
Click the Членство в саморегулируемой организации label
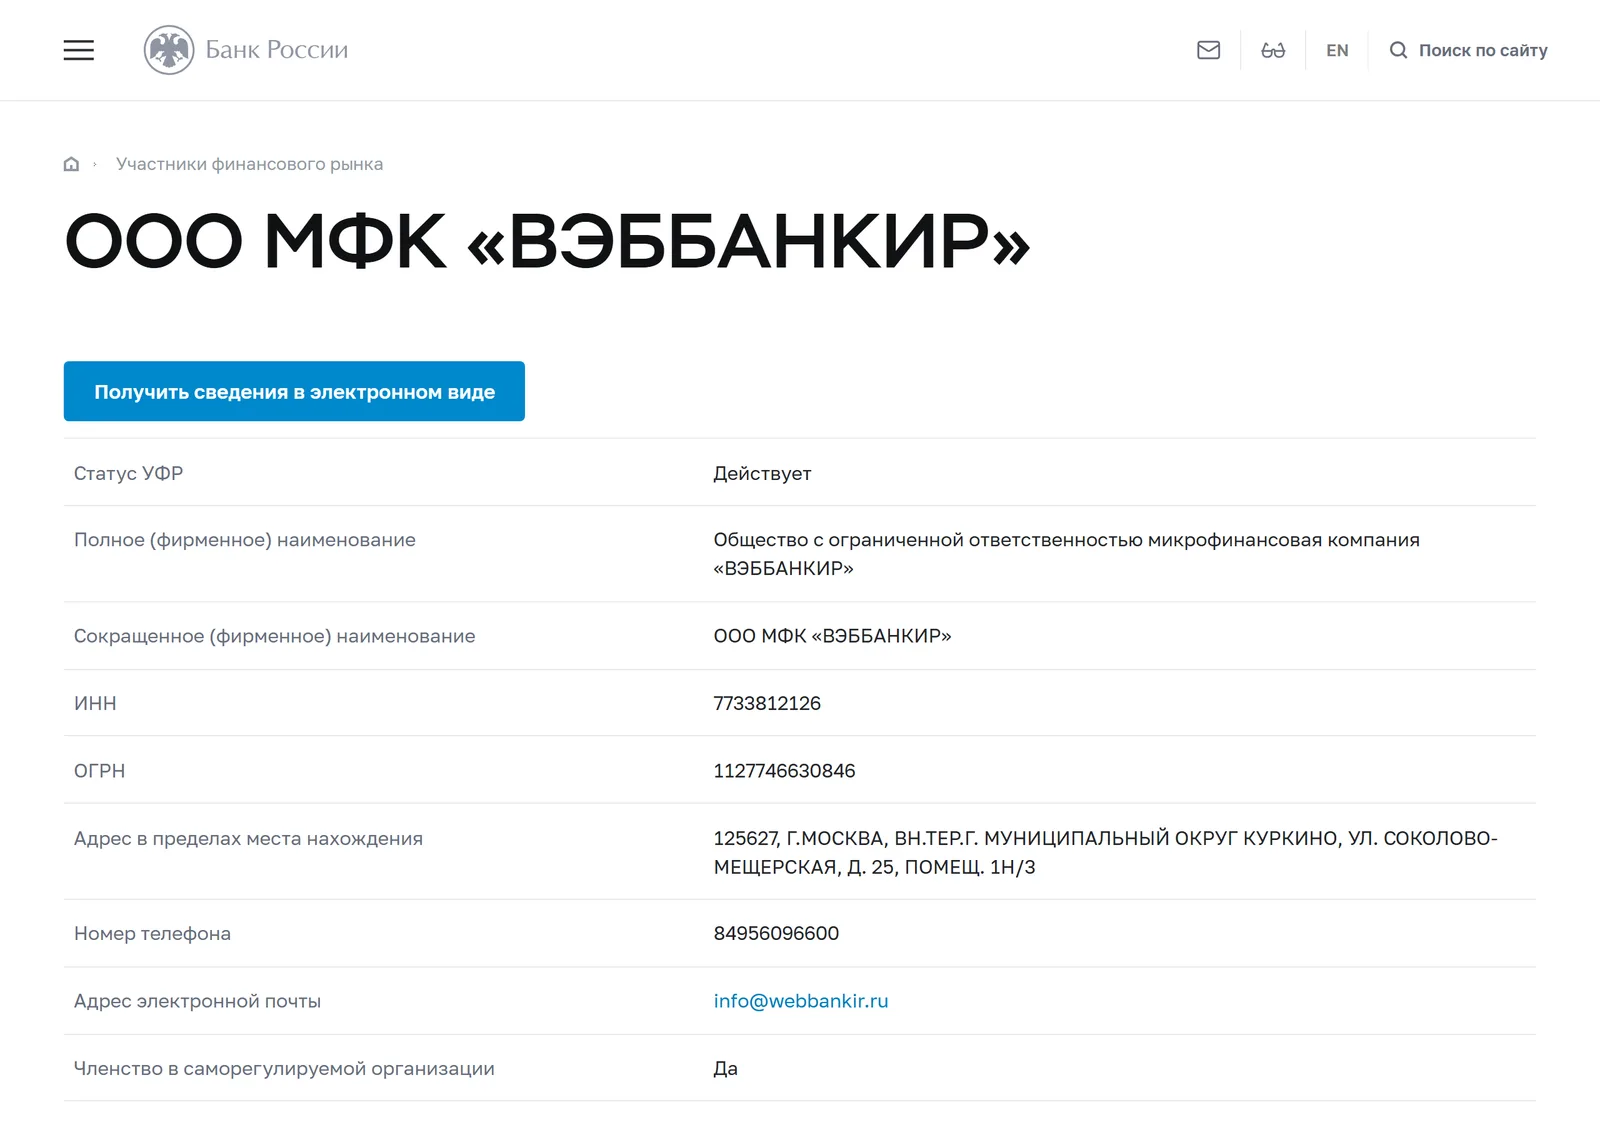(x=284, y=1068)
